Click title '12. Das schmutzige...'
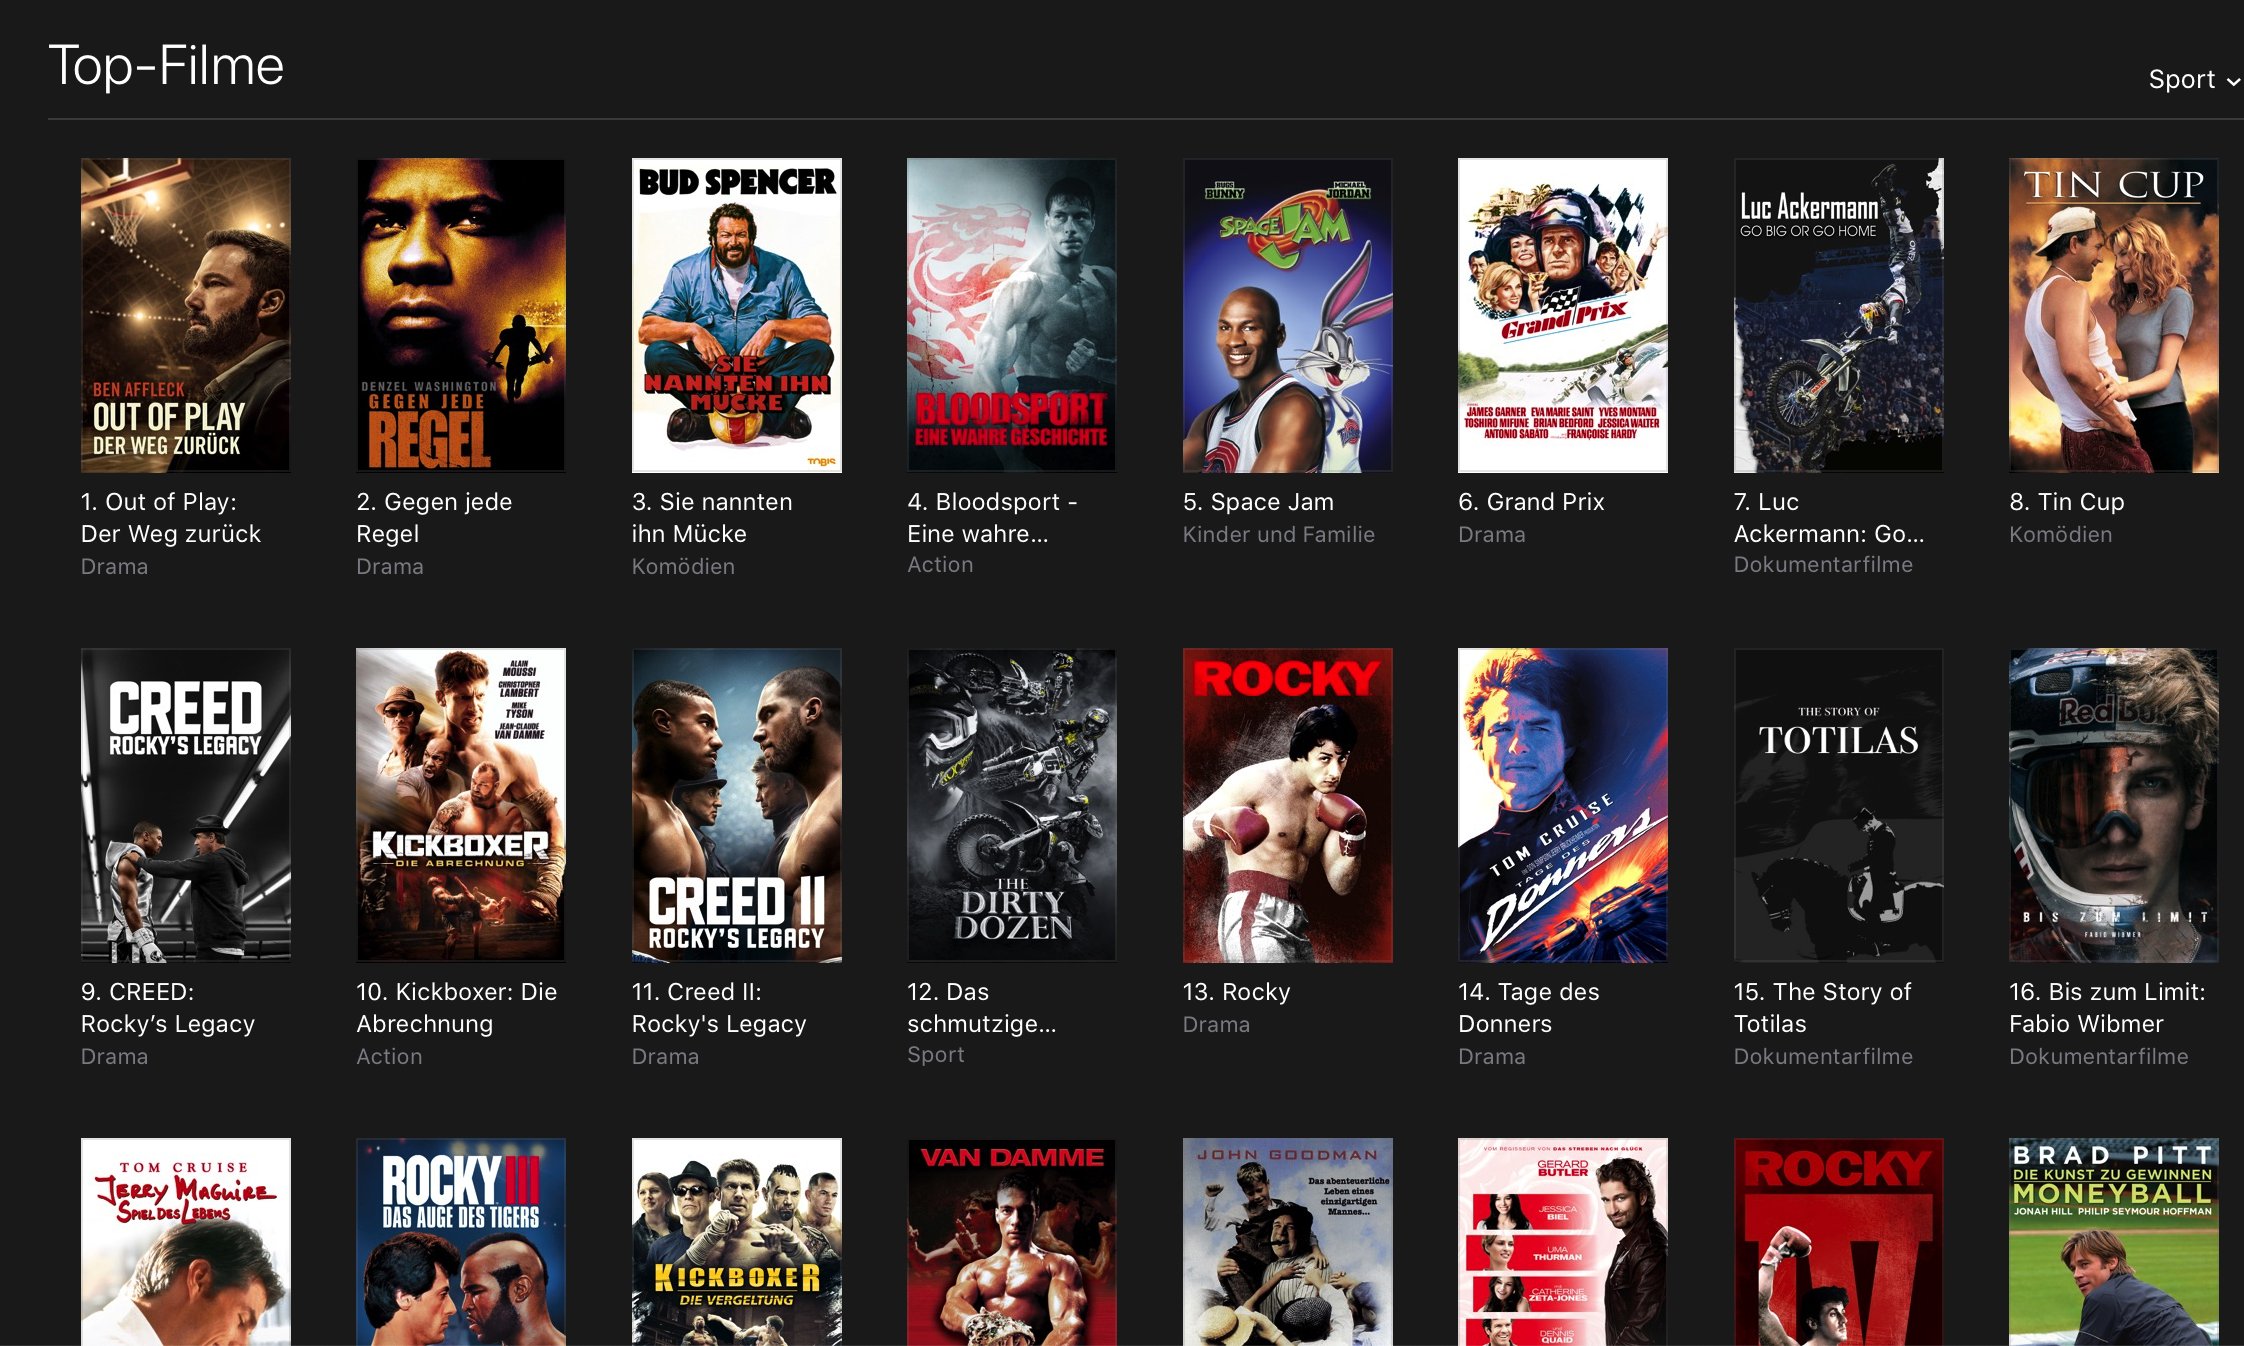This screenshot has height=1346, width=2244. 982,1008
